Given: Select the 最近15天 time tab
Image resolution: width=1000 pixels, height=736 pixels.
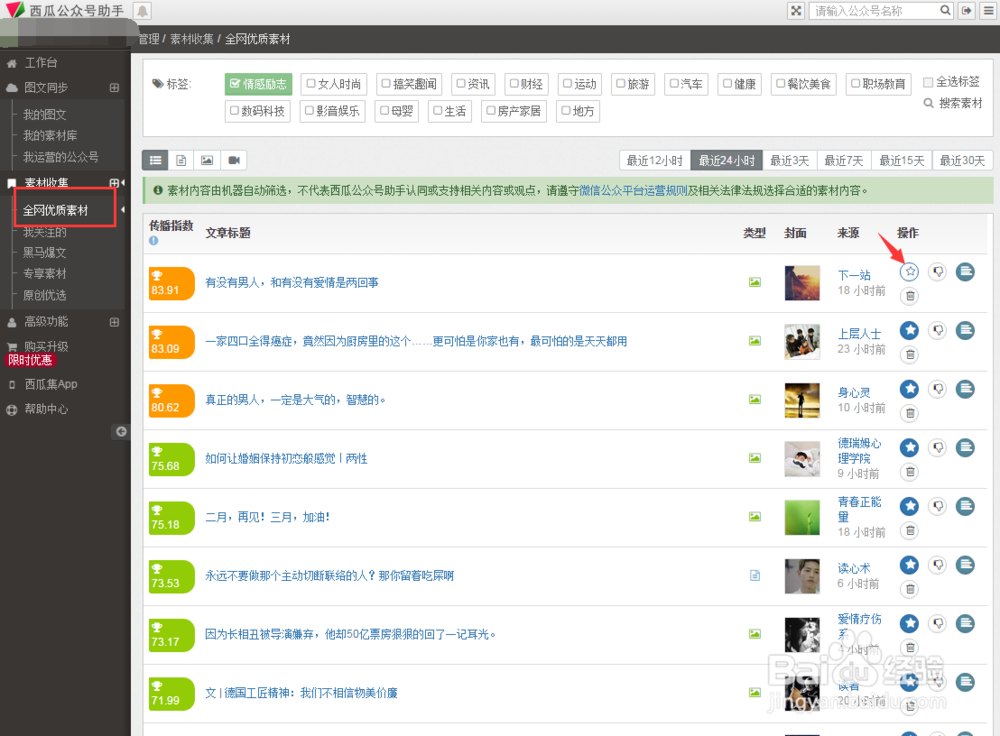Looking at the screenshot, I should [902, 160].
